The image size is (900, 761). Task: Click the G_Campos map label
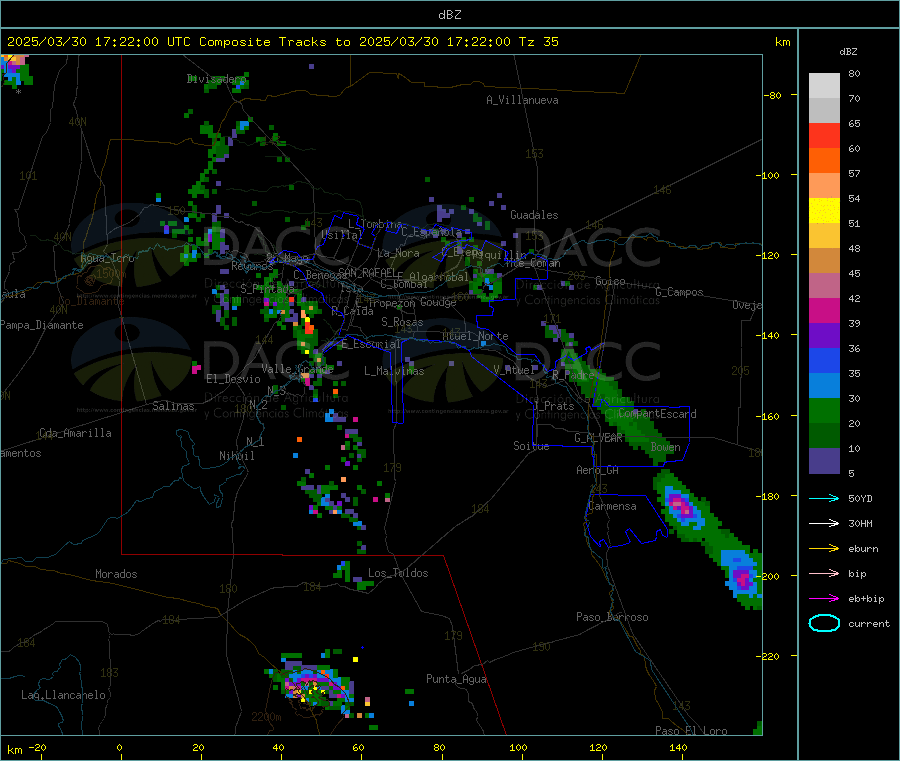click(679, 292)
